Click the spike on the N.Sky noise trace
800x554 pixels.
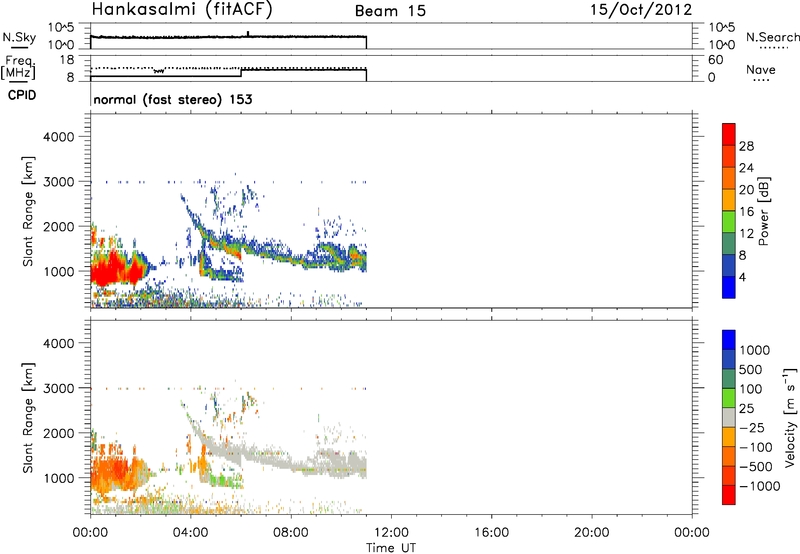[x=248, y=34]
